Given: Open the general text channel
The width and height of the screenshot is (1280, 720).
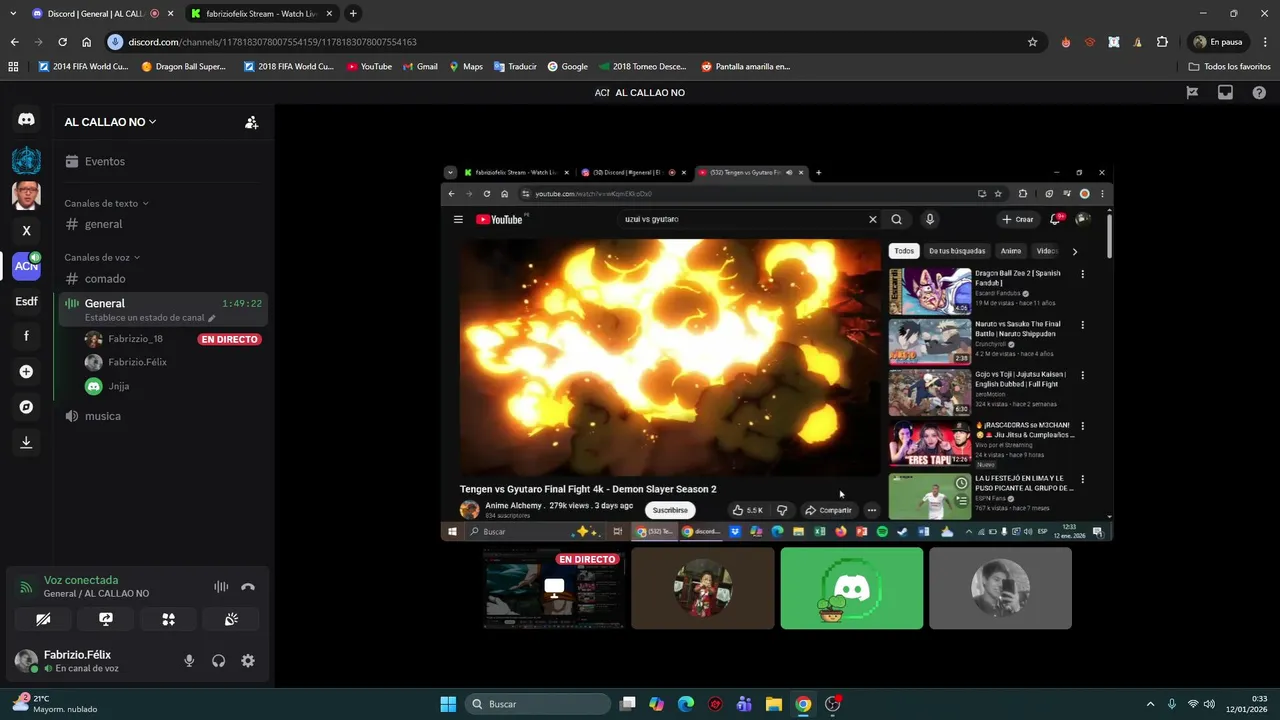Looking at the screenshot, I should (163, 224).
